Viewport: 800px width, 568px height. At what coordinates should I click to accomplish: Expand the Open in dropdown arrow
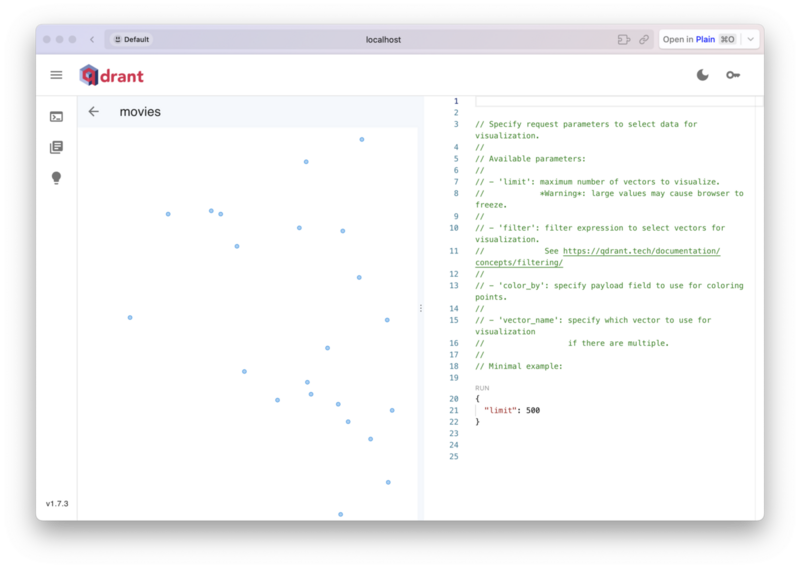click(x=751, y=39)
